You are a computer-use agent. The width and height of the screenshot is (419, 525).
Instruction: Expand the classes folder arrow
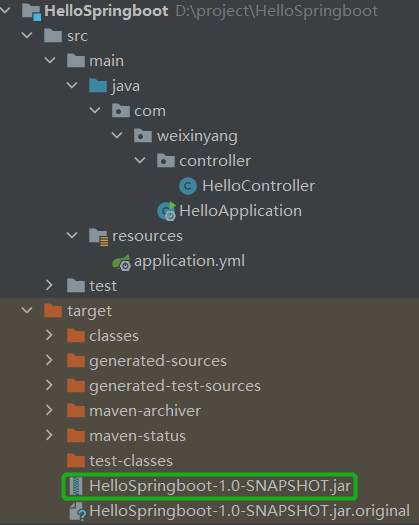click(x=49, y=335)
